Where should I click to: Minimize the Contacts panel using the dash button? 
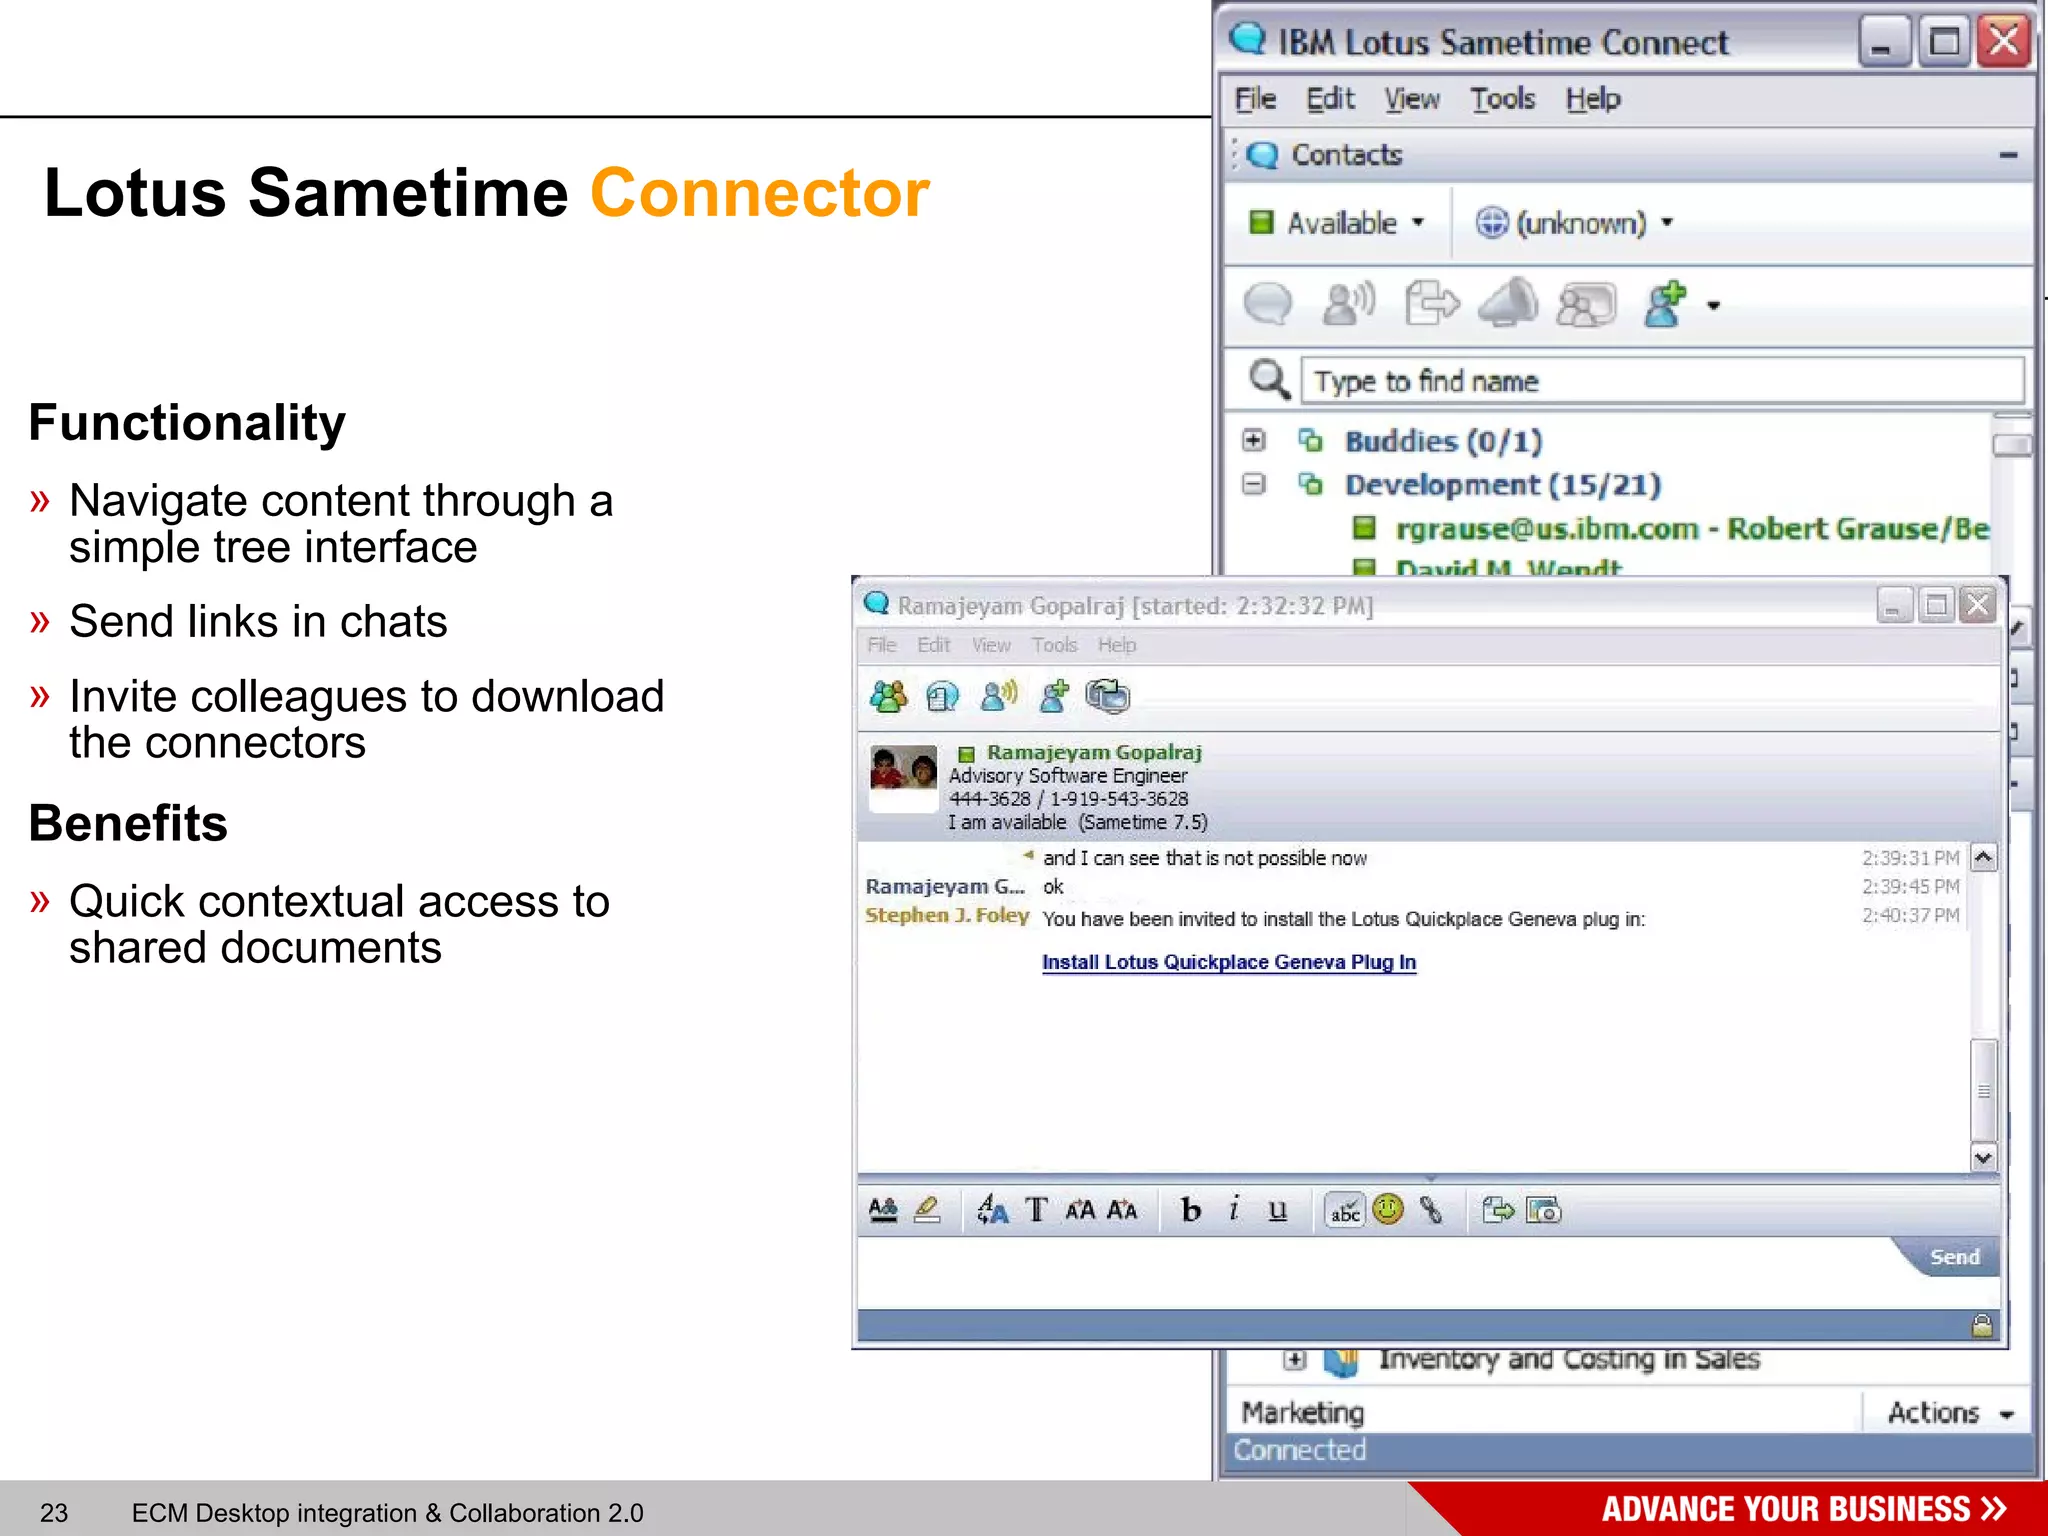2008,155
